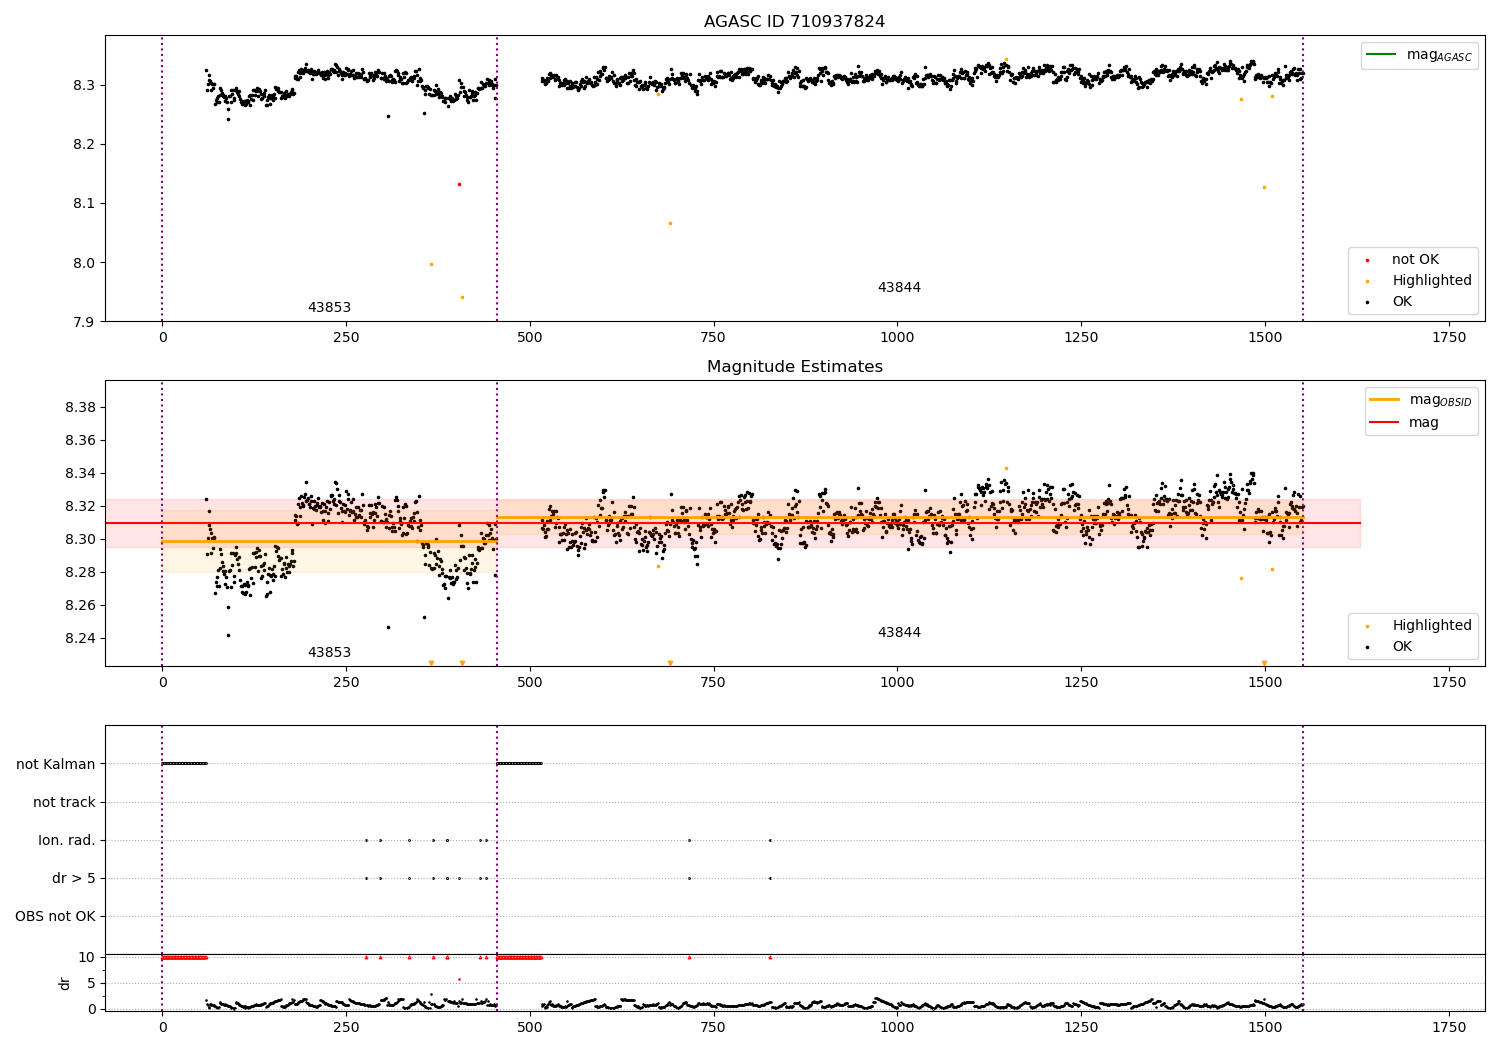
Task: Select the mag AGASC legend entry
Action: pos(1419,55)
